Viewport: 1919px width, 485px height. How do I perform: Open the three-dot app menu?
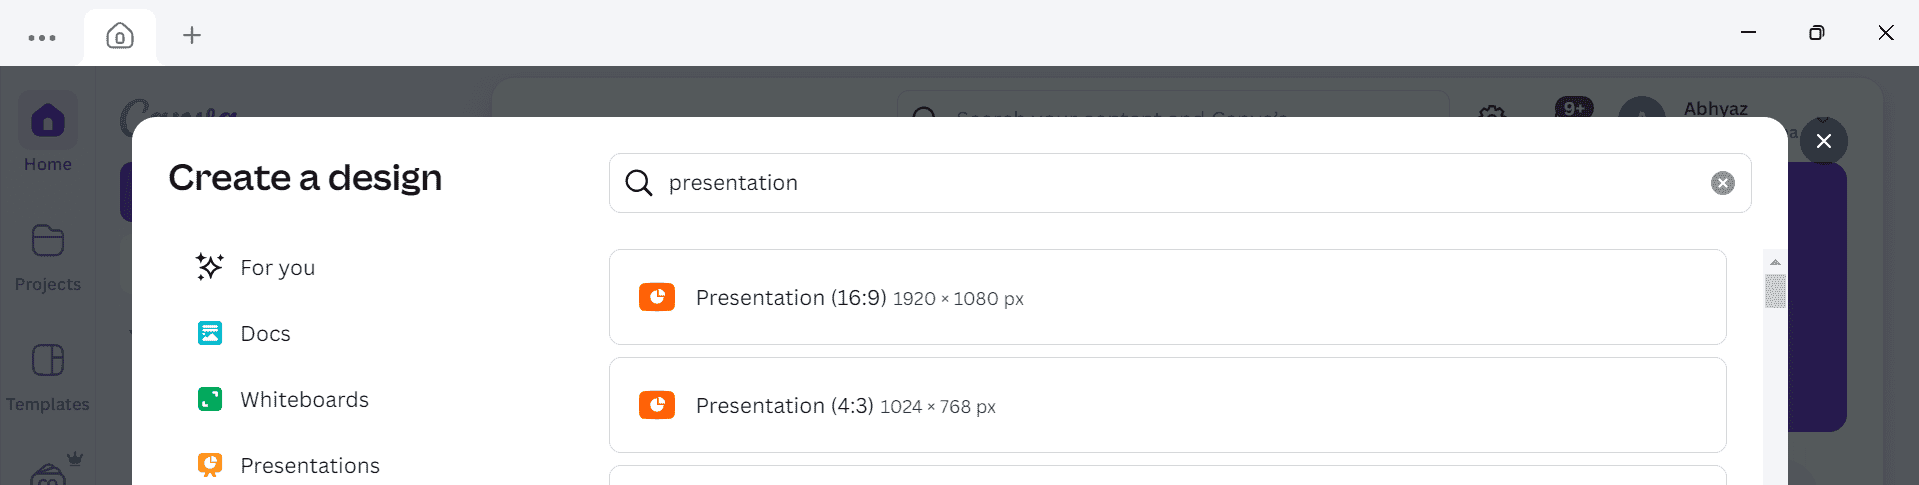(x=42, y=38)
